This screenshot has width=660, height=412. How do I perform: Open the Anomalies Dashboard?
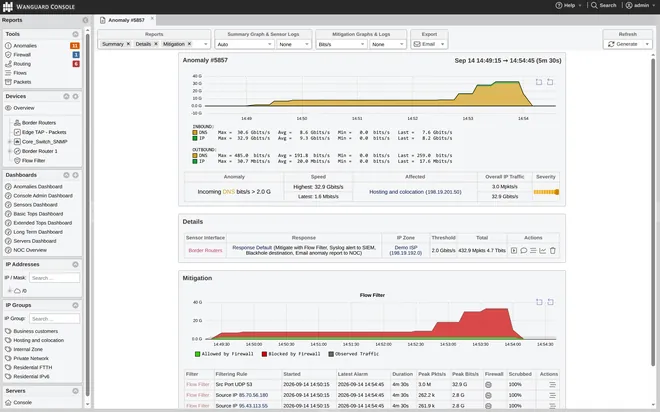tap(37, 186)
